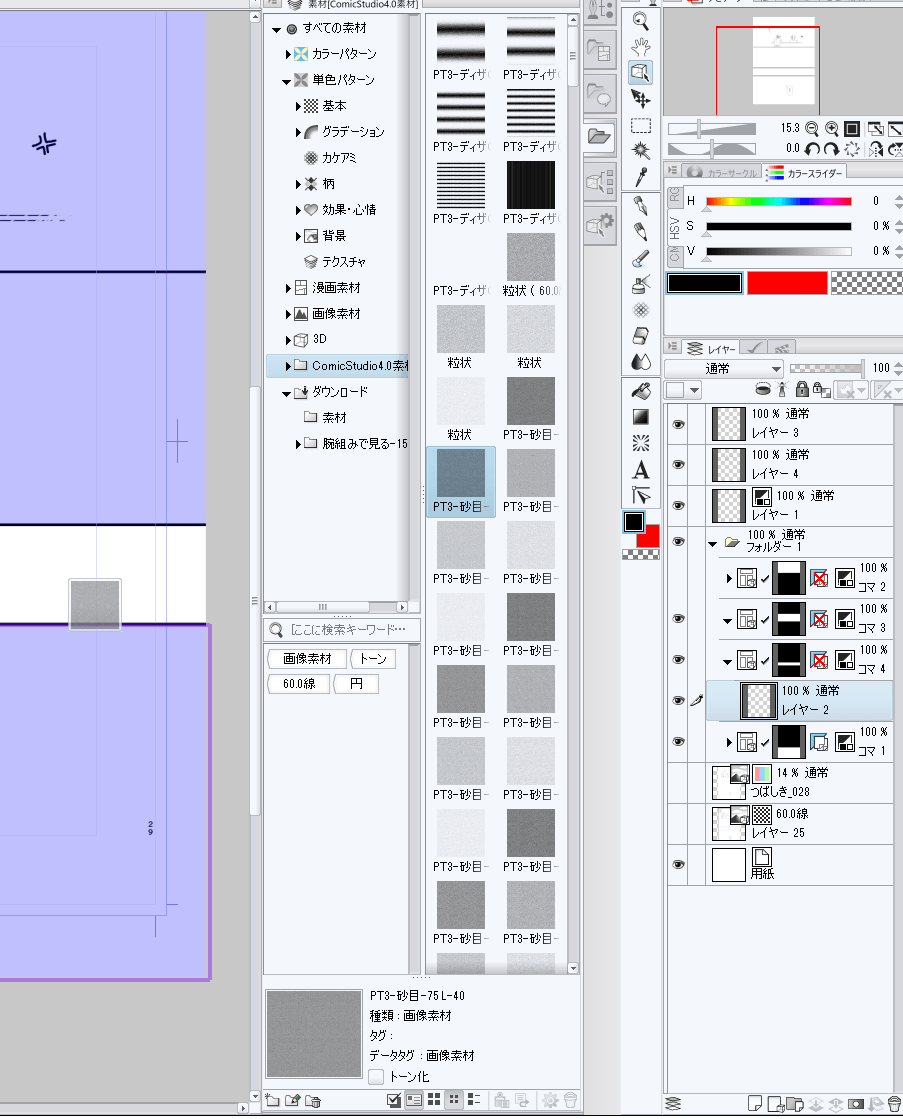
Task: Click the material search keyword field
Action: point(348,630)
